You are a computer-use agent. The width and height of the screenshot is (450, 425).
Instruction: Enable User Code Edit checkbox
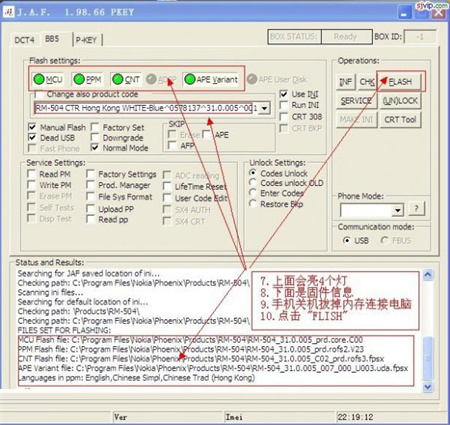click(167, 198)
